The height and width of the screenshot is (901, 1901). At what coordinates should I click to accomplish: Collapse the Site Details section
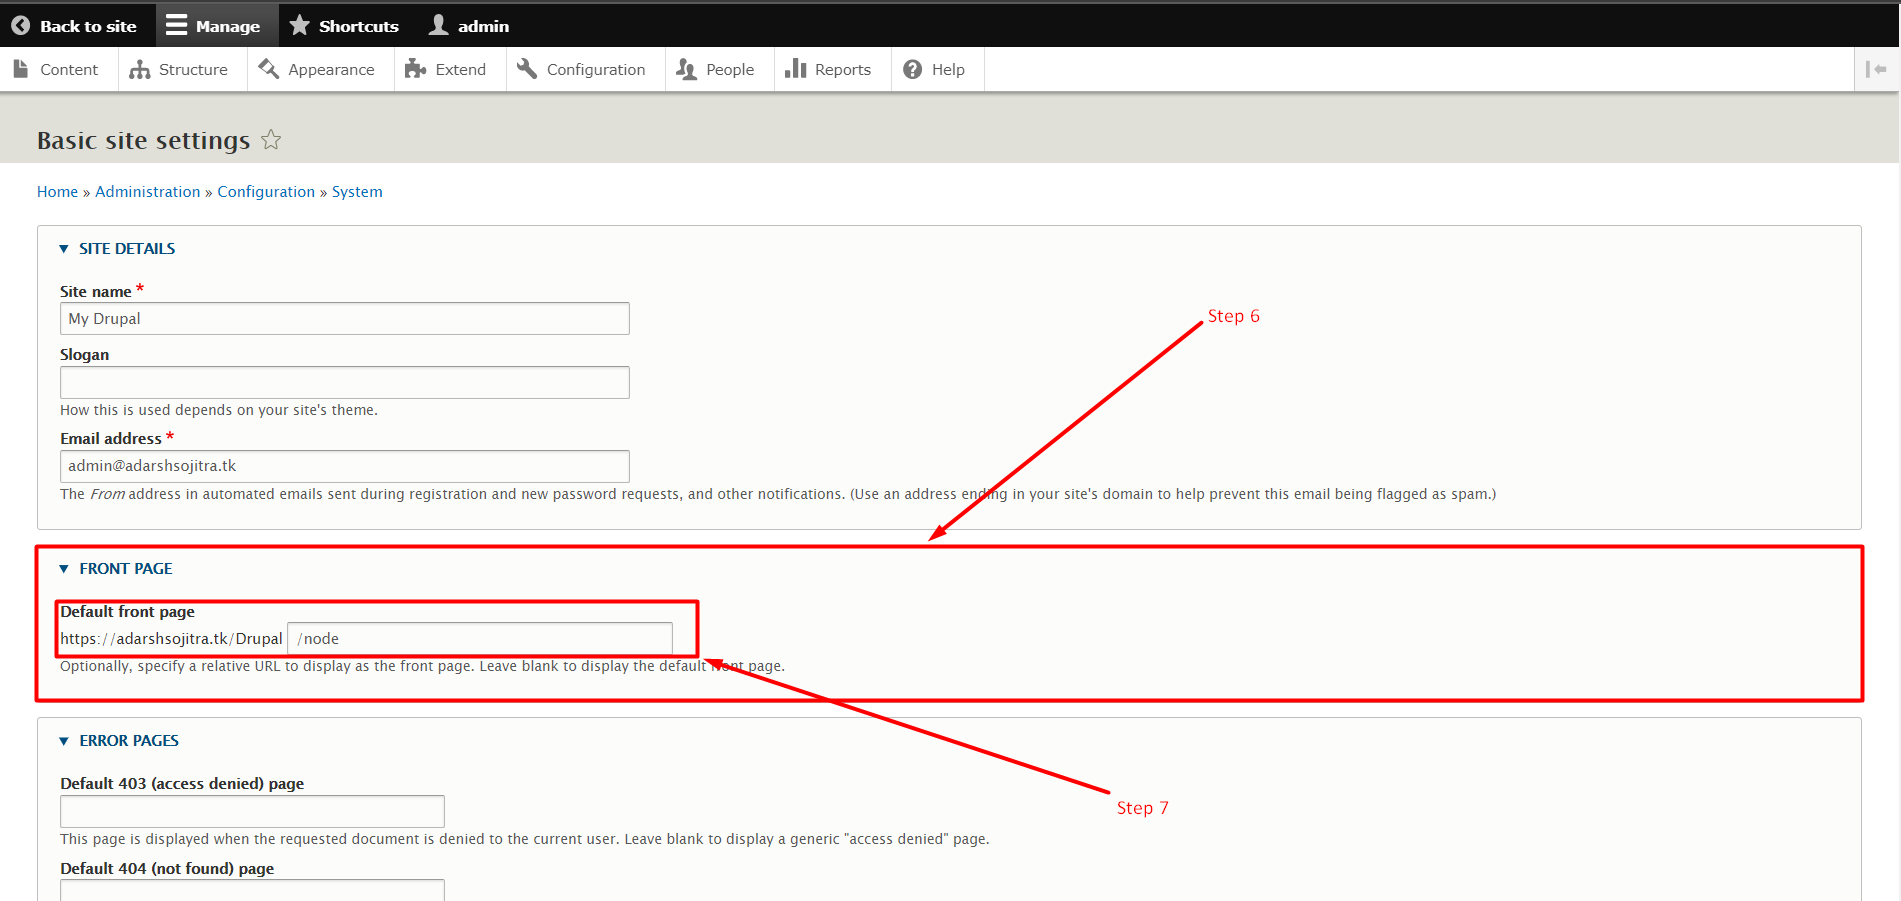(x=117, y=249)
